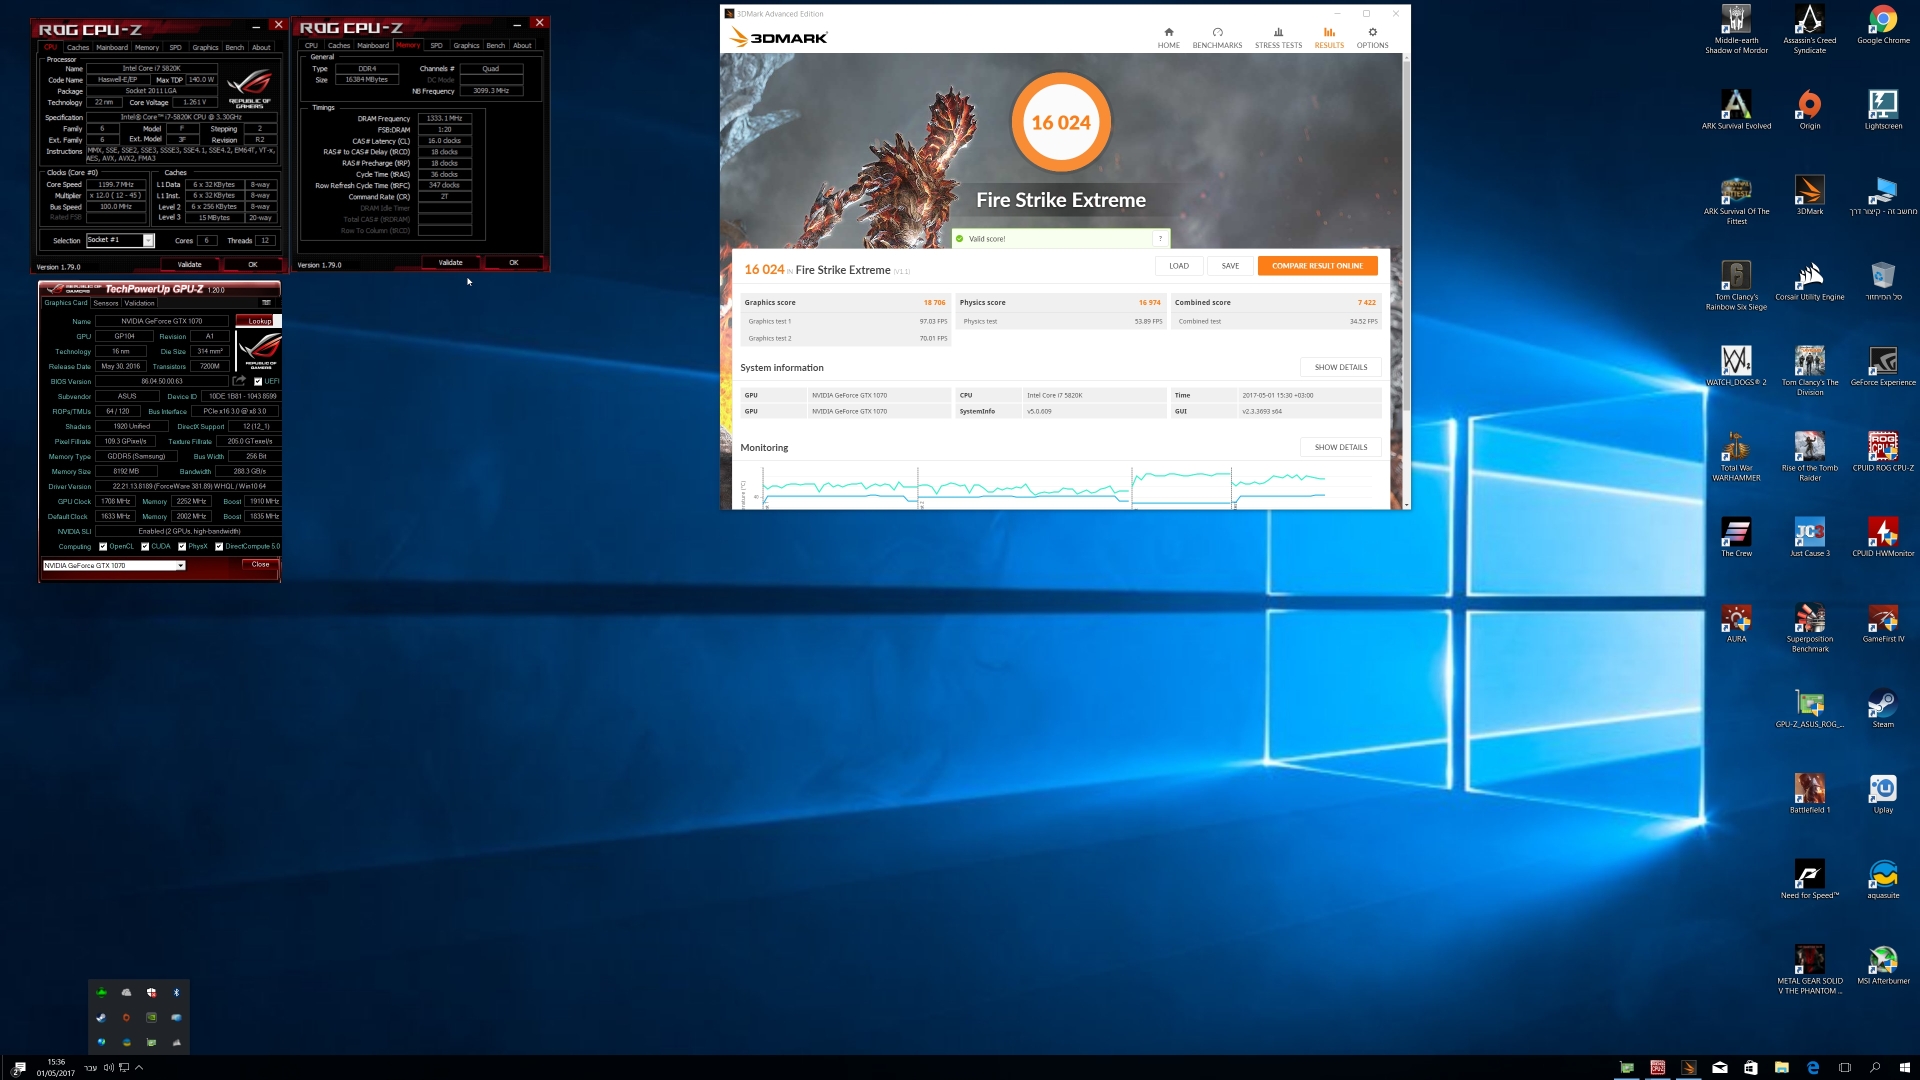Open Socket #1 selection dropdown in CPU-Z
This screenshot has height=1080, width=1920.
coord(120,240)
